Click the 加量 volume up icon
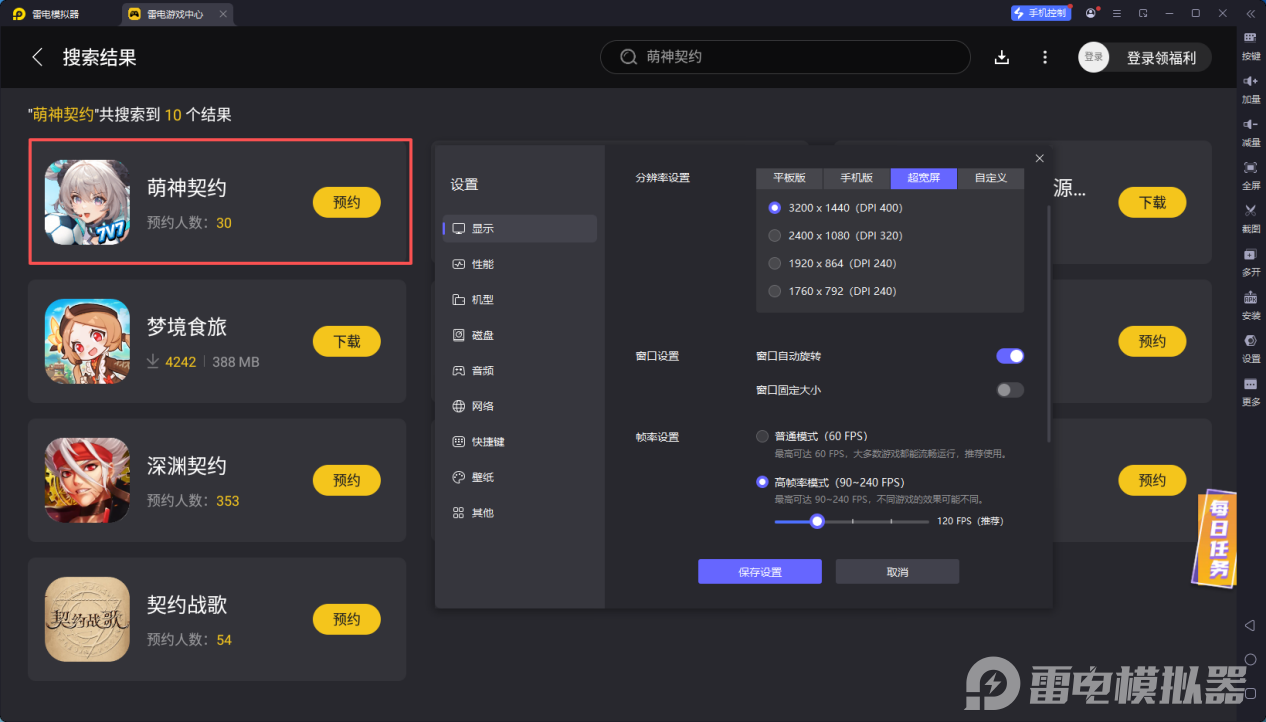The image size is (1266, 722). (x=1251, y=80)
